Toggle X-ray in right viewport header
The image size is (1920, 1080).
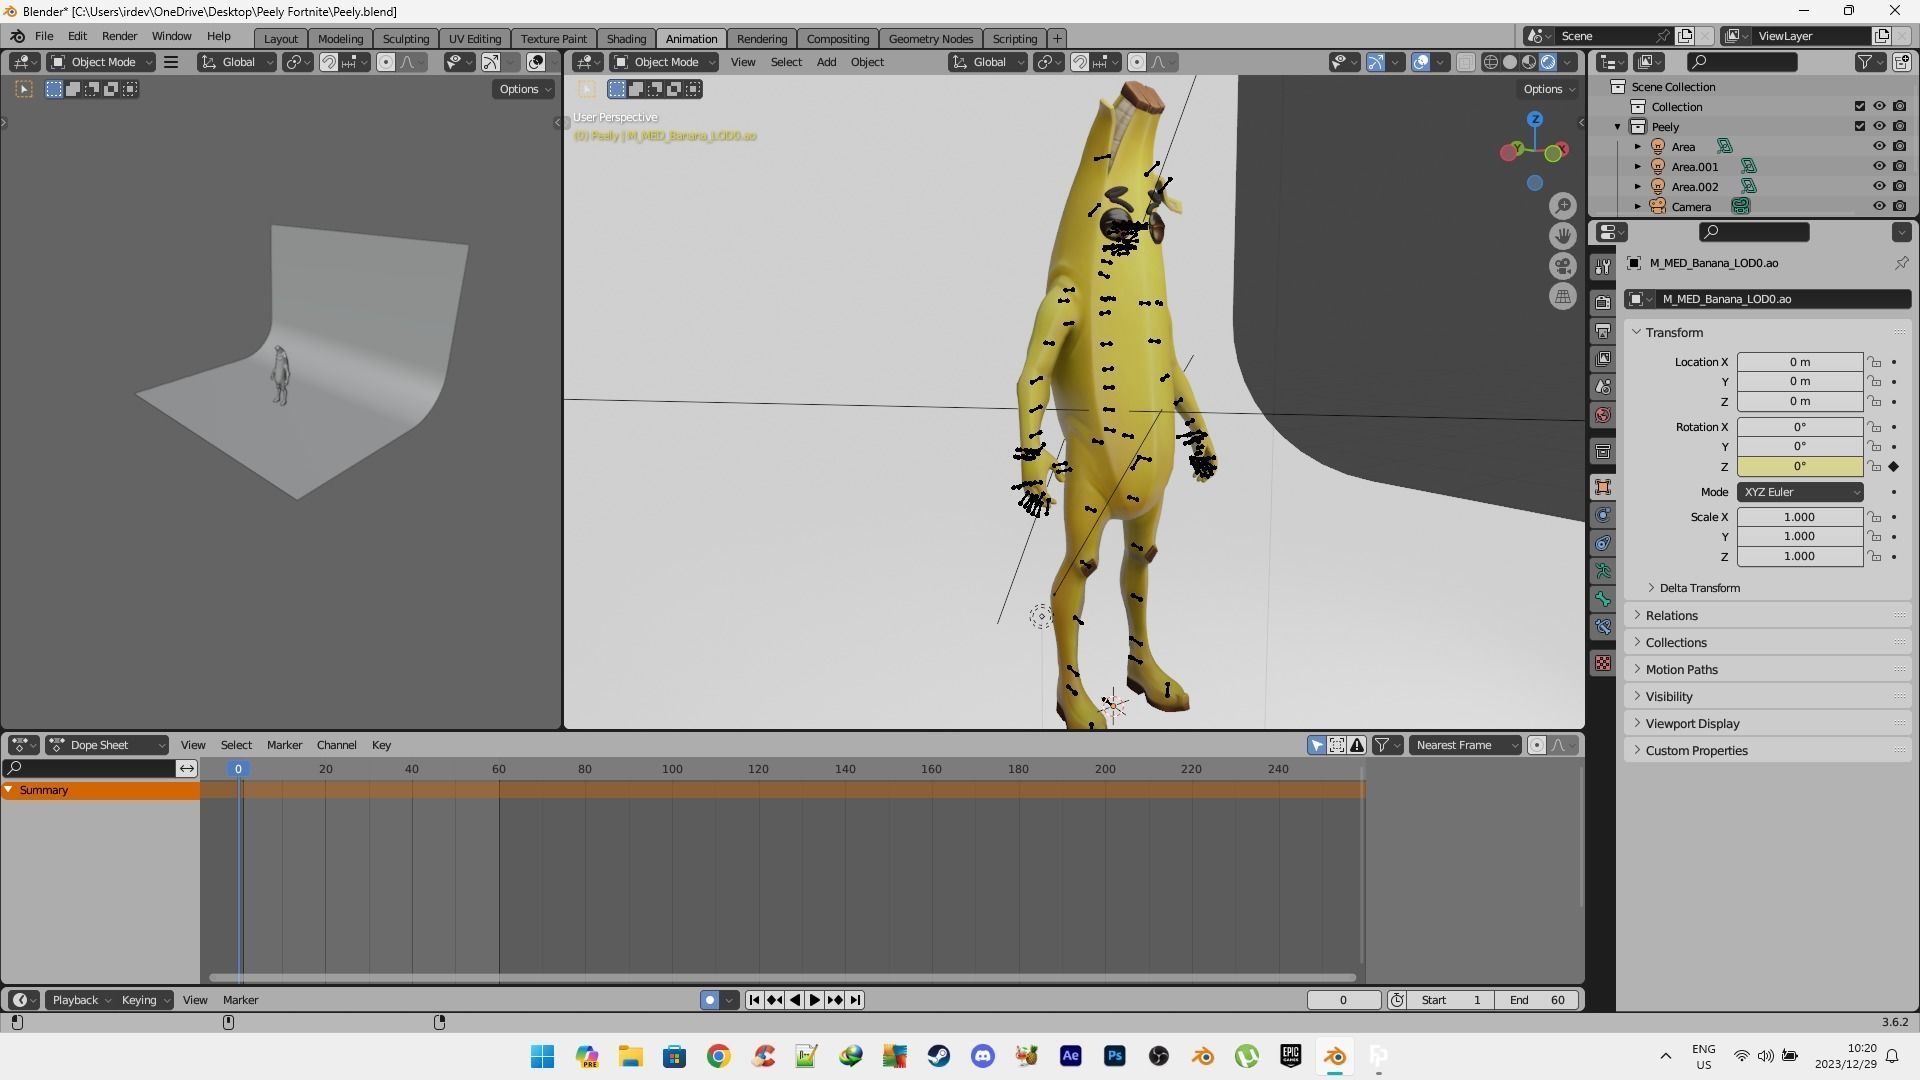pos(1465,62)
